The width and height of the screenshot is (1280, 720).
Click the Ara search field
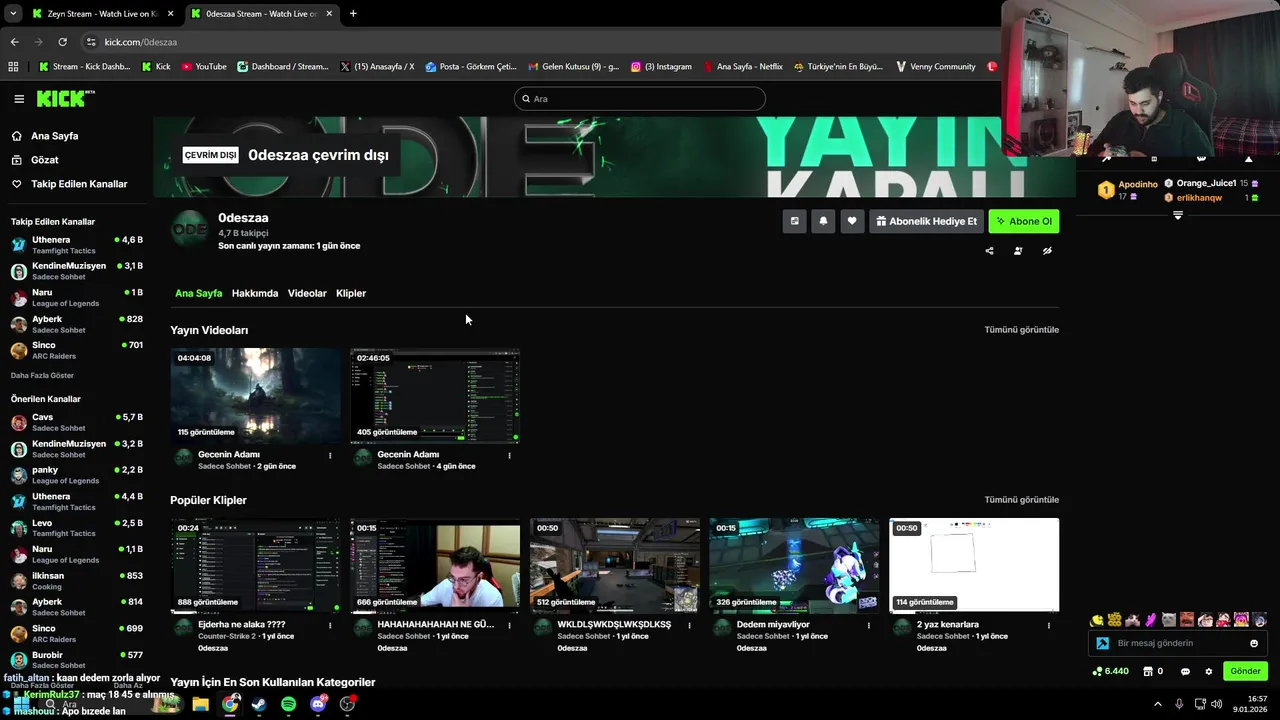(640, 99)
